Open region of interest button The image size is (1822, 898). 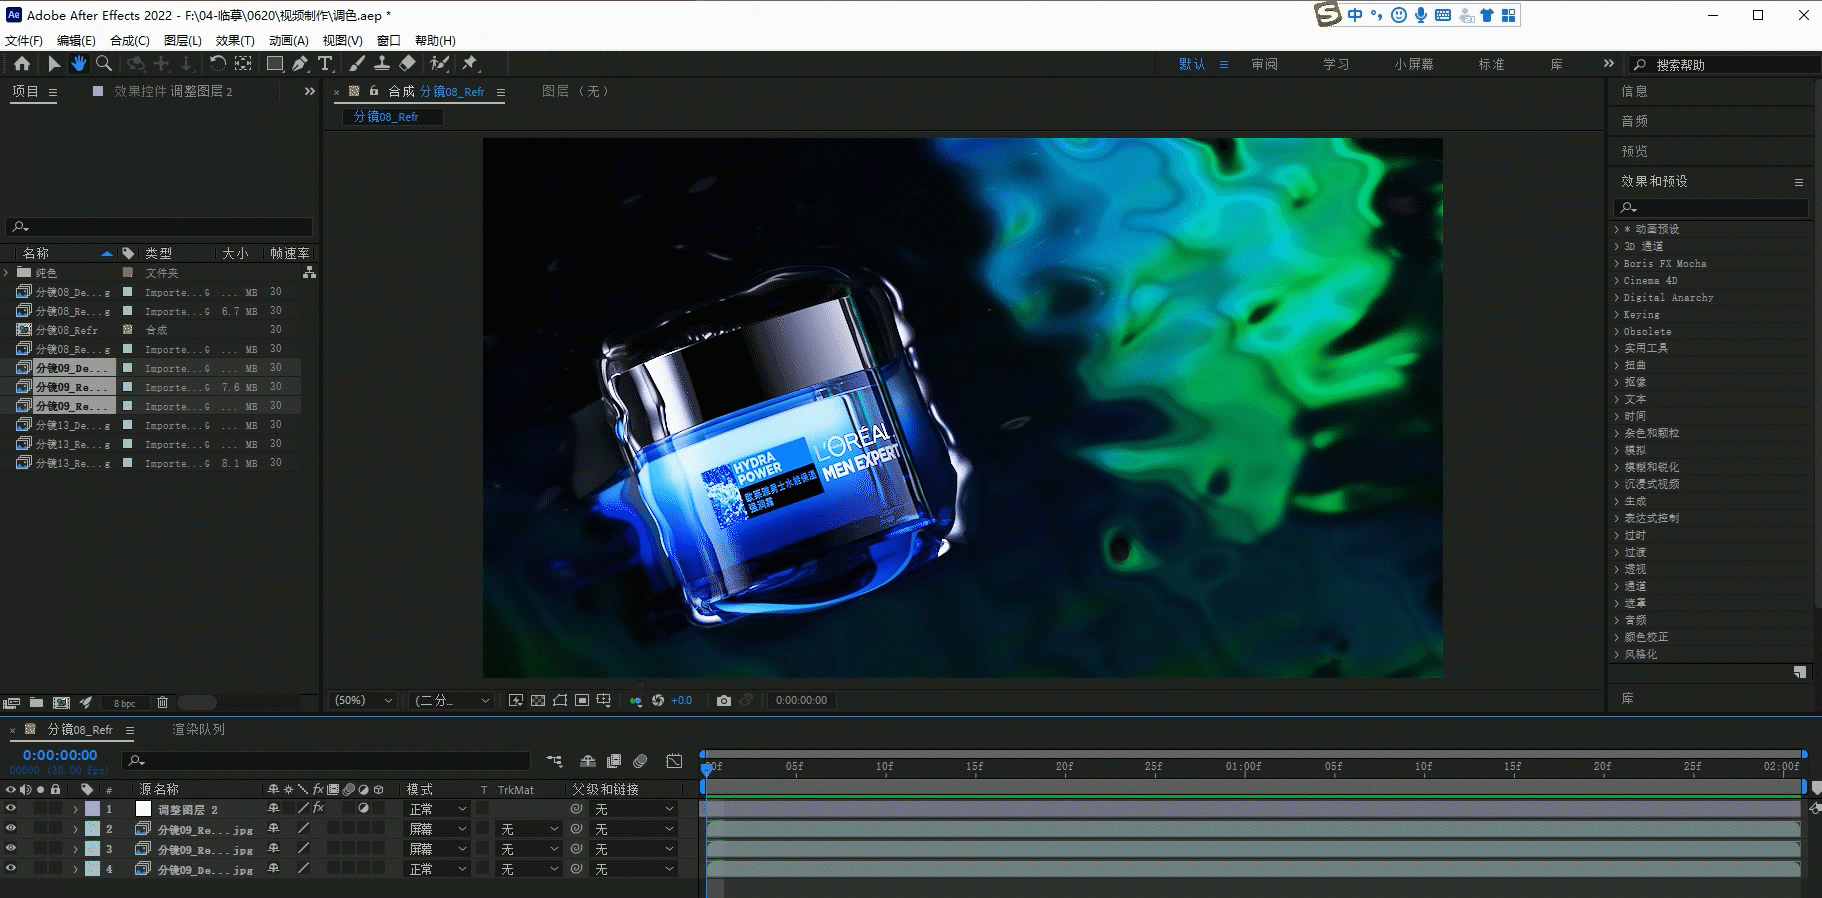(x=582, y=700)
